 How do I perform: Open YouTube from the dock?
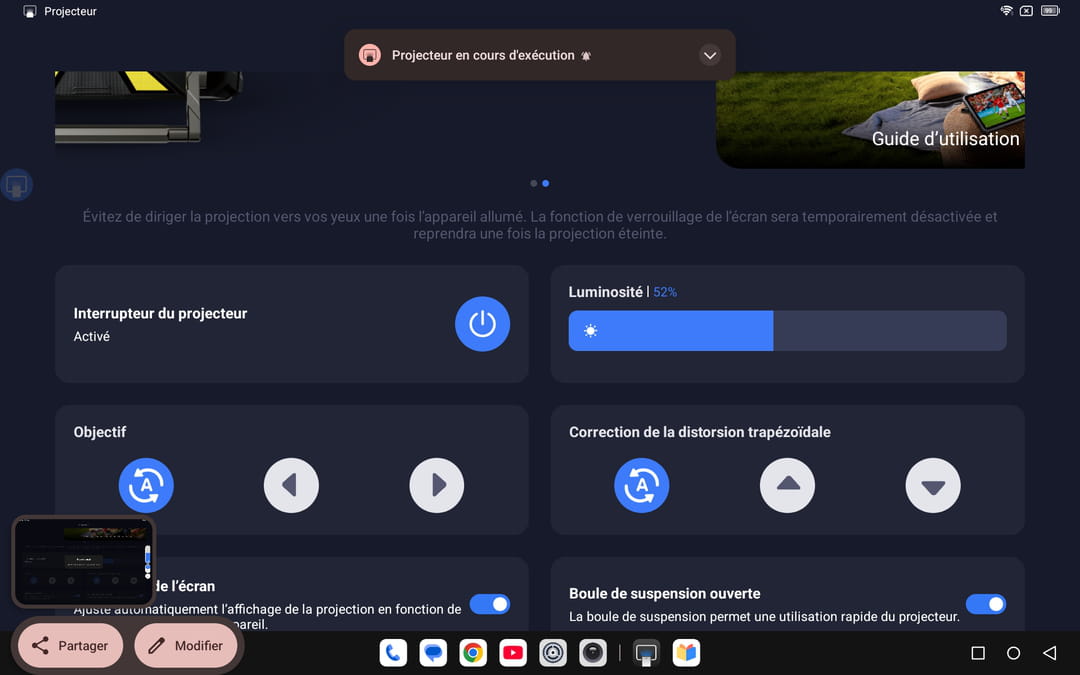[x=513, y=653]
